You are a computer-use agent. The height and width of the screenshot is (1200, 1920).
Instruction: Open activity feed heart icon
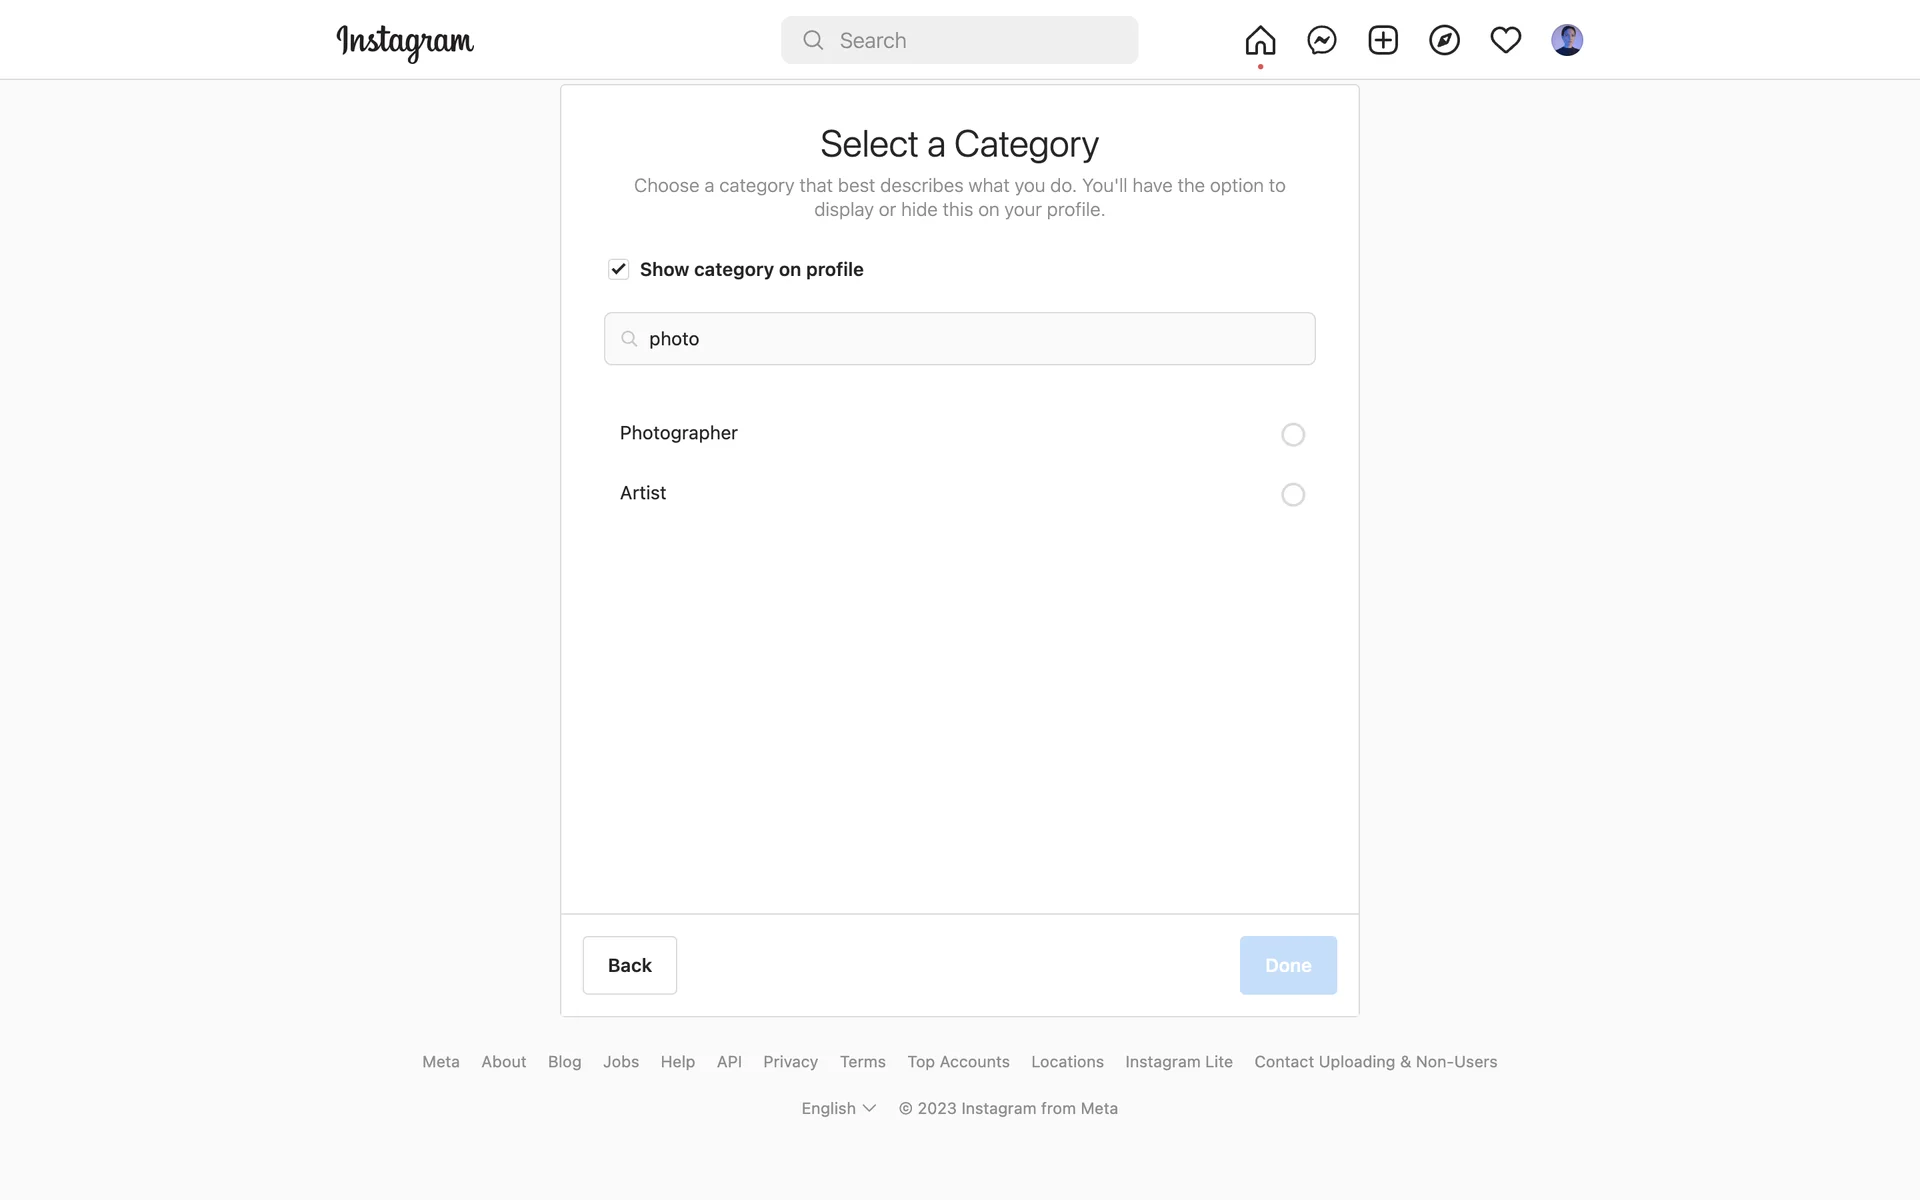(1505, 41)
